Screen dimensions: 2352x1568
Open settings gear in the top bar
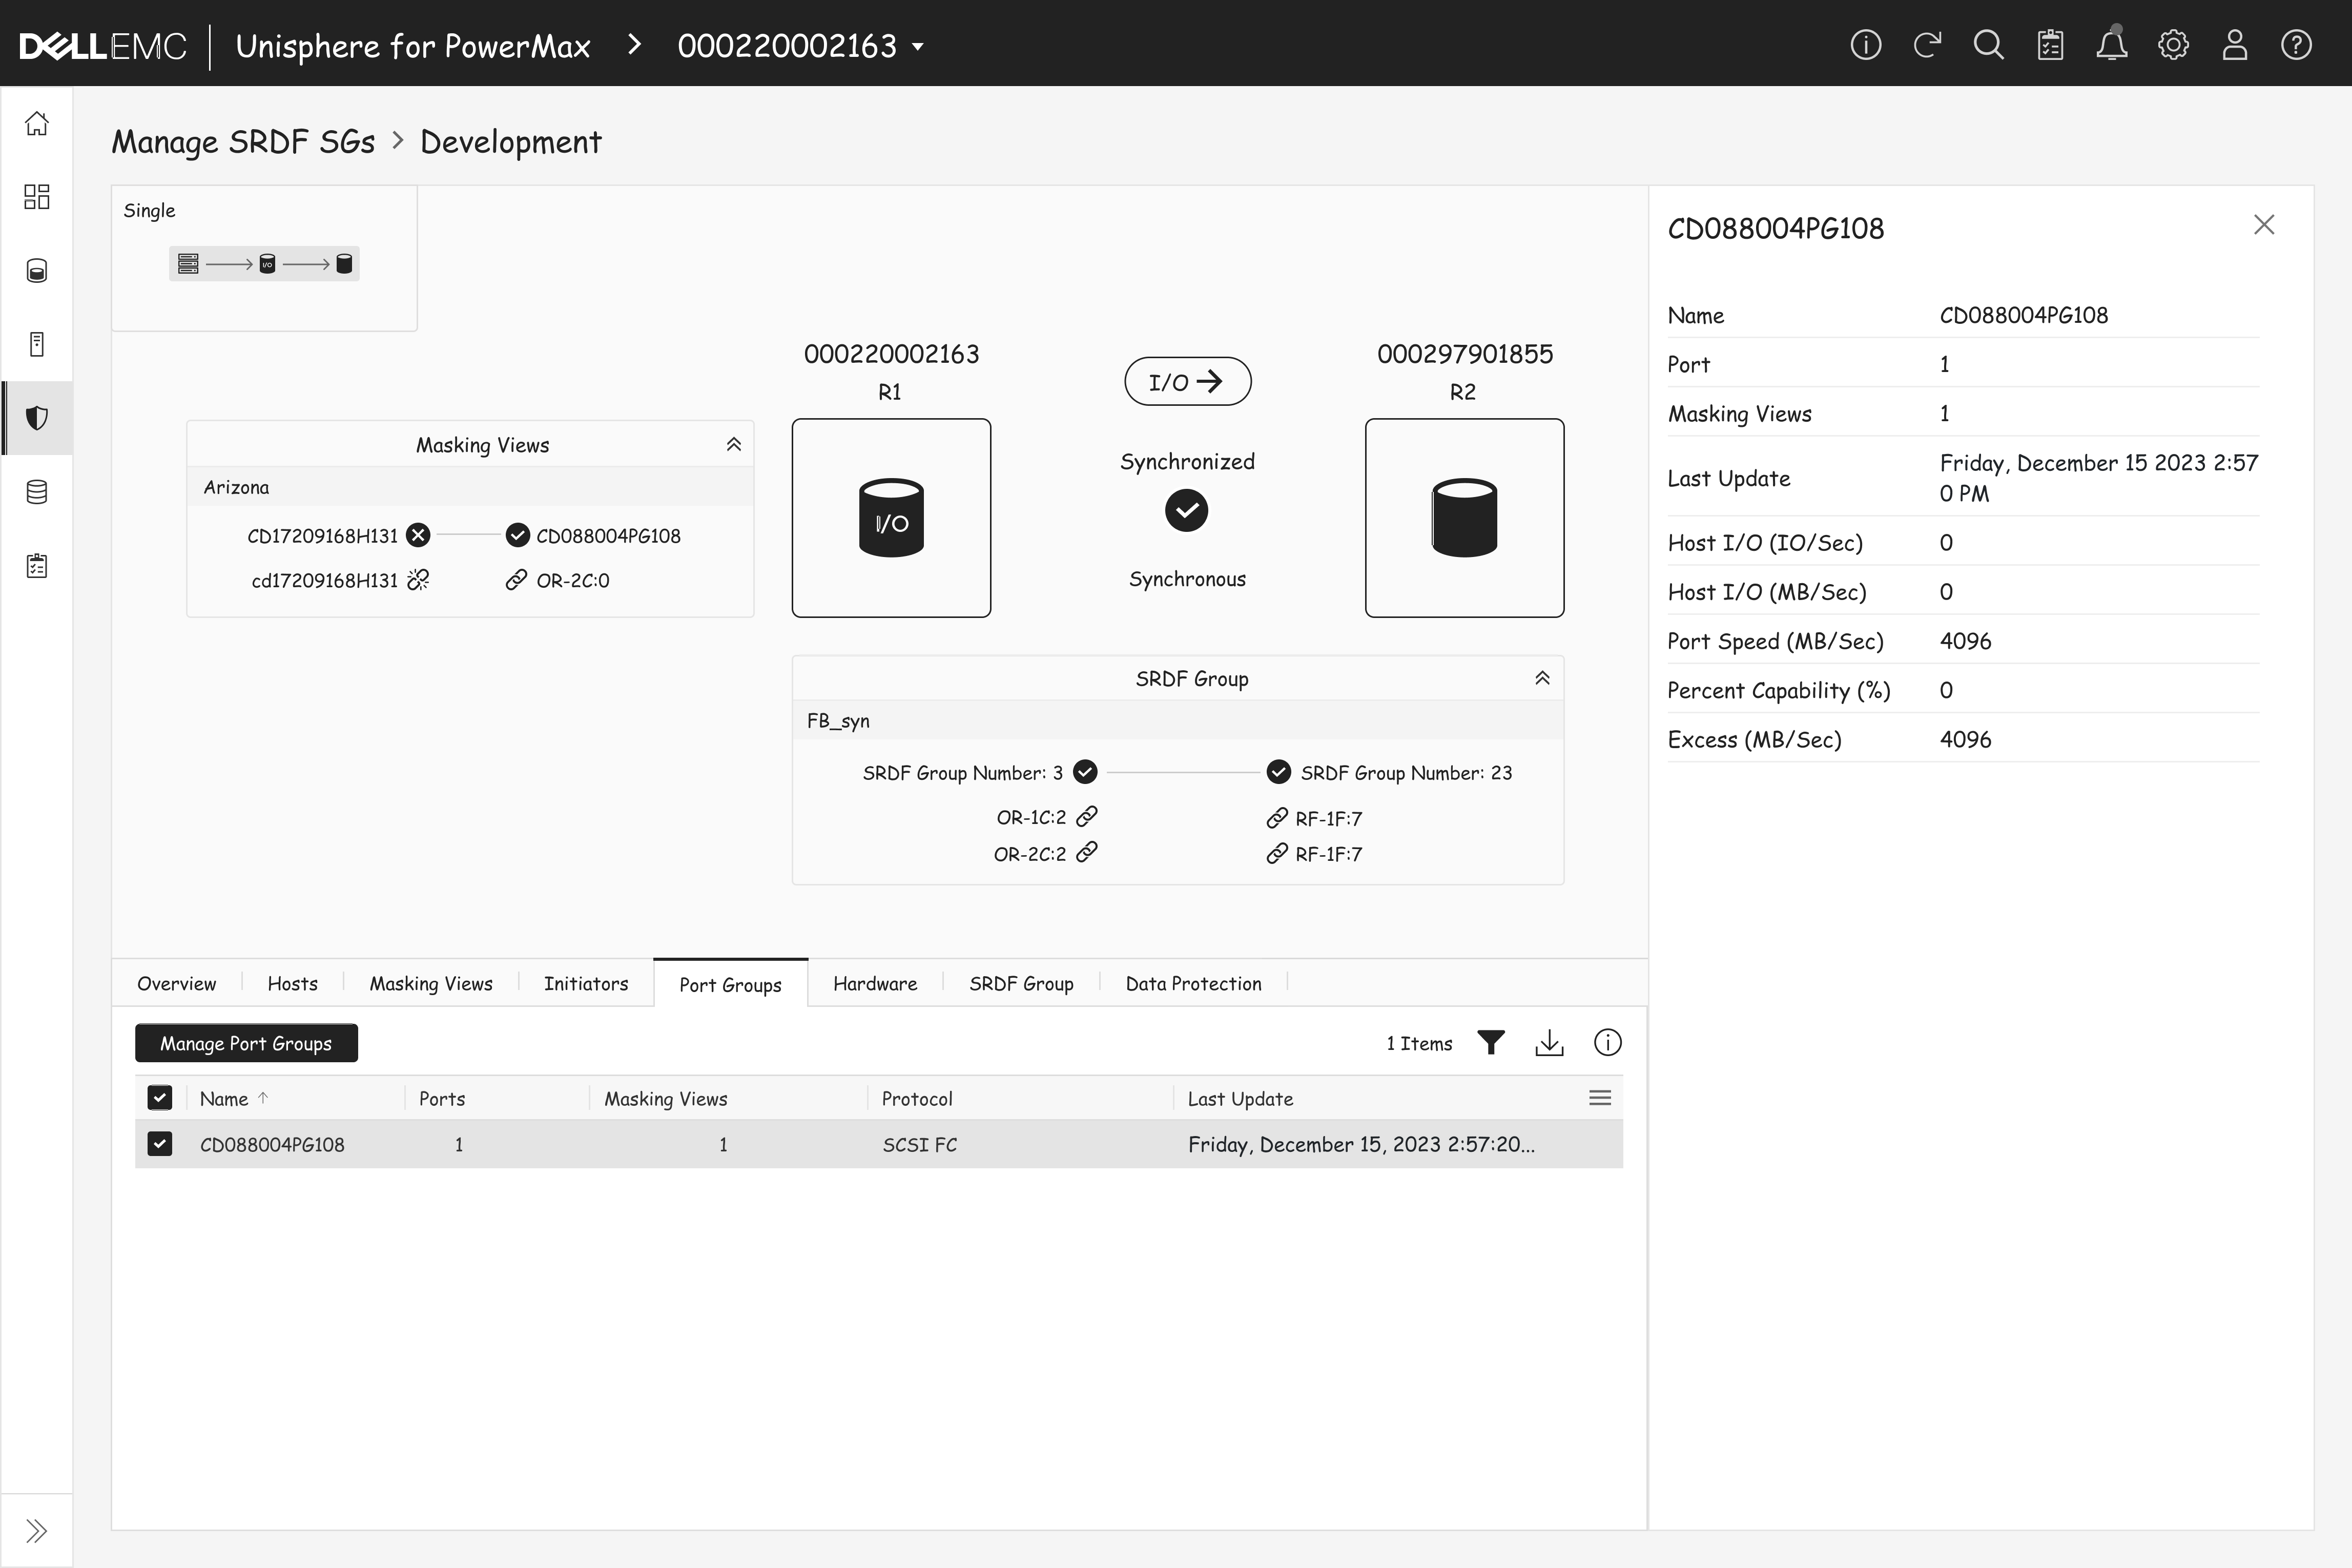pyautogui.click(x=2173, y=46)
